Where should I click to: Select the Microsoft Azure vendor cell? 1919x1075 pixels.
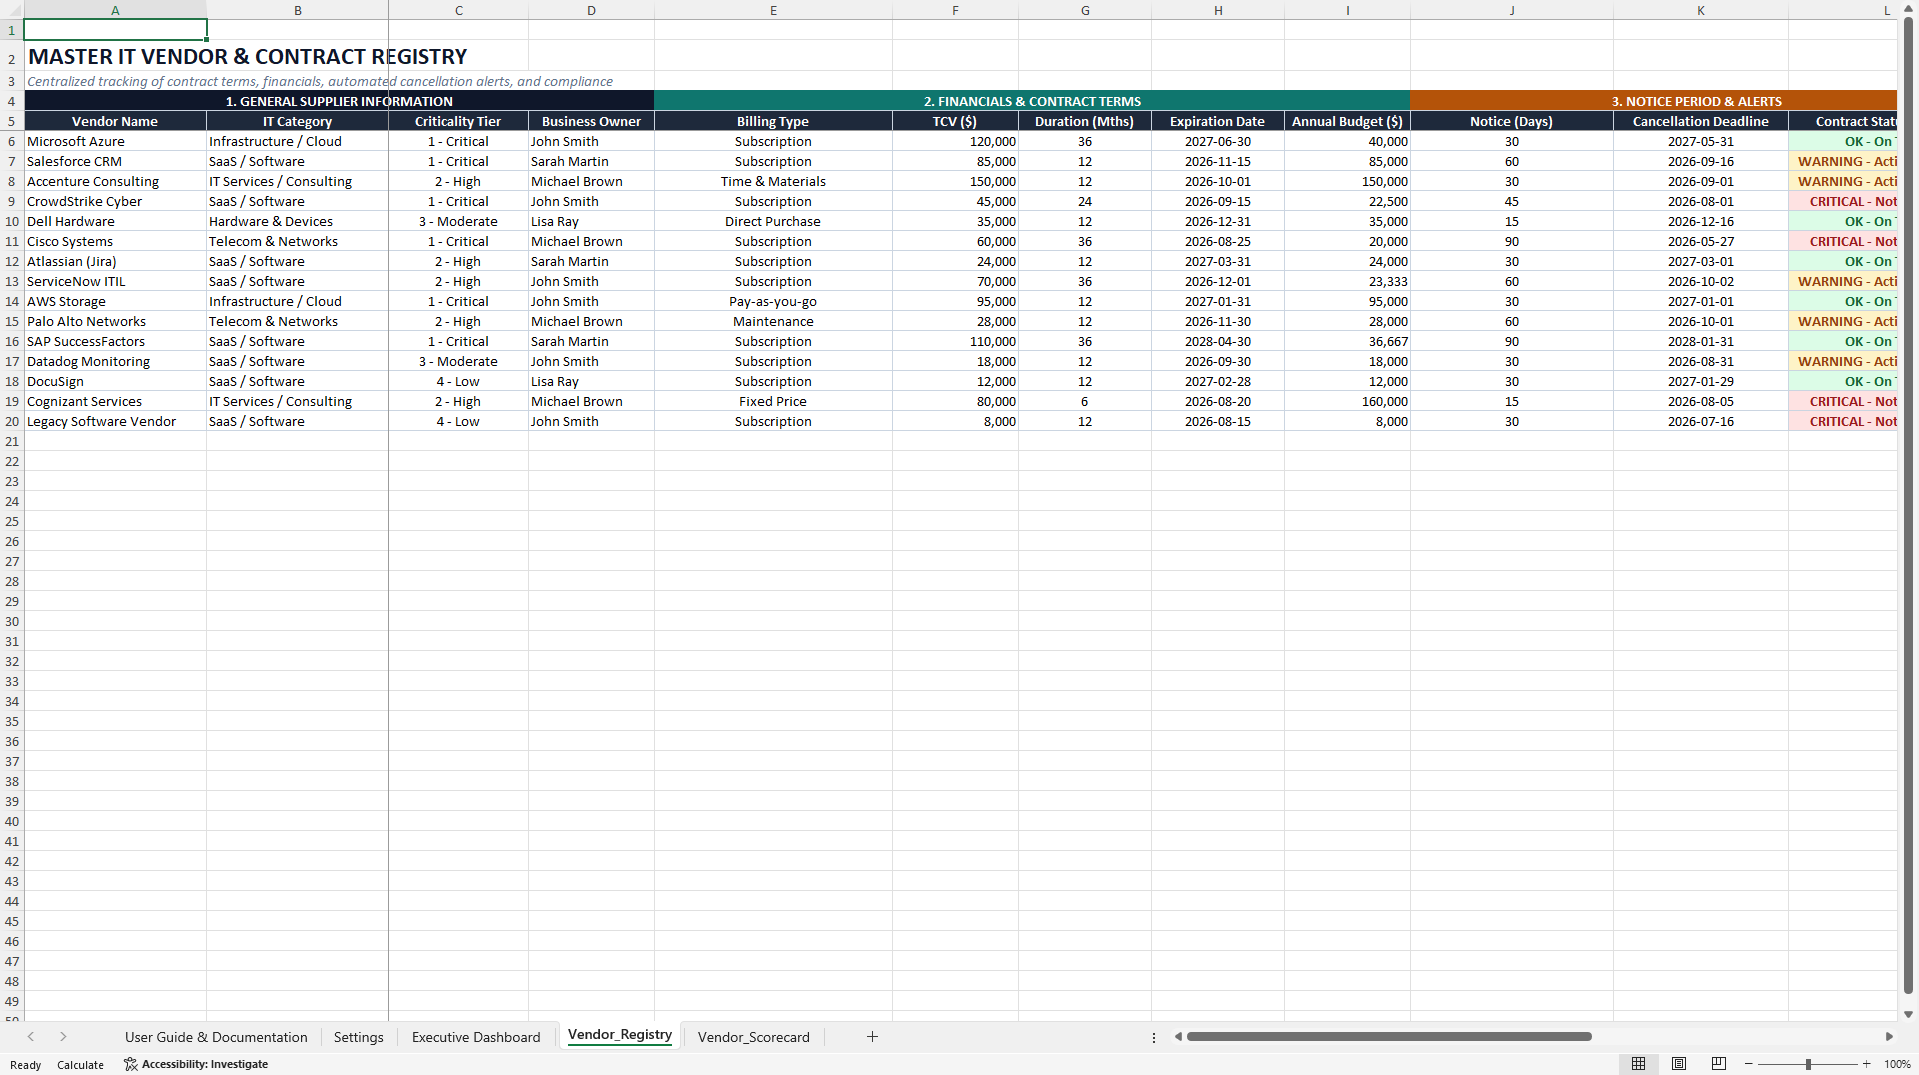115,141
